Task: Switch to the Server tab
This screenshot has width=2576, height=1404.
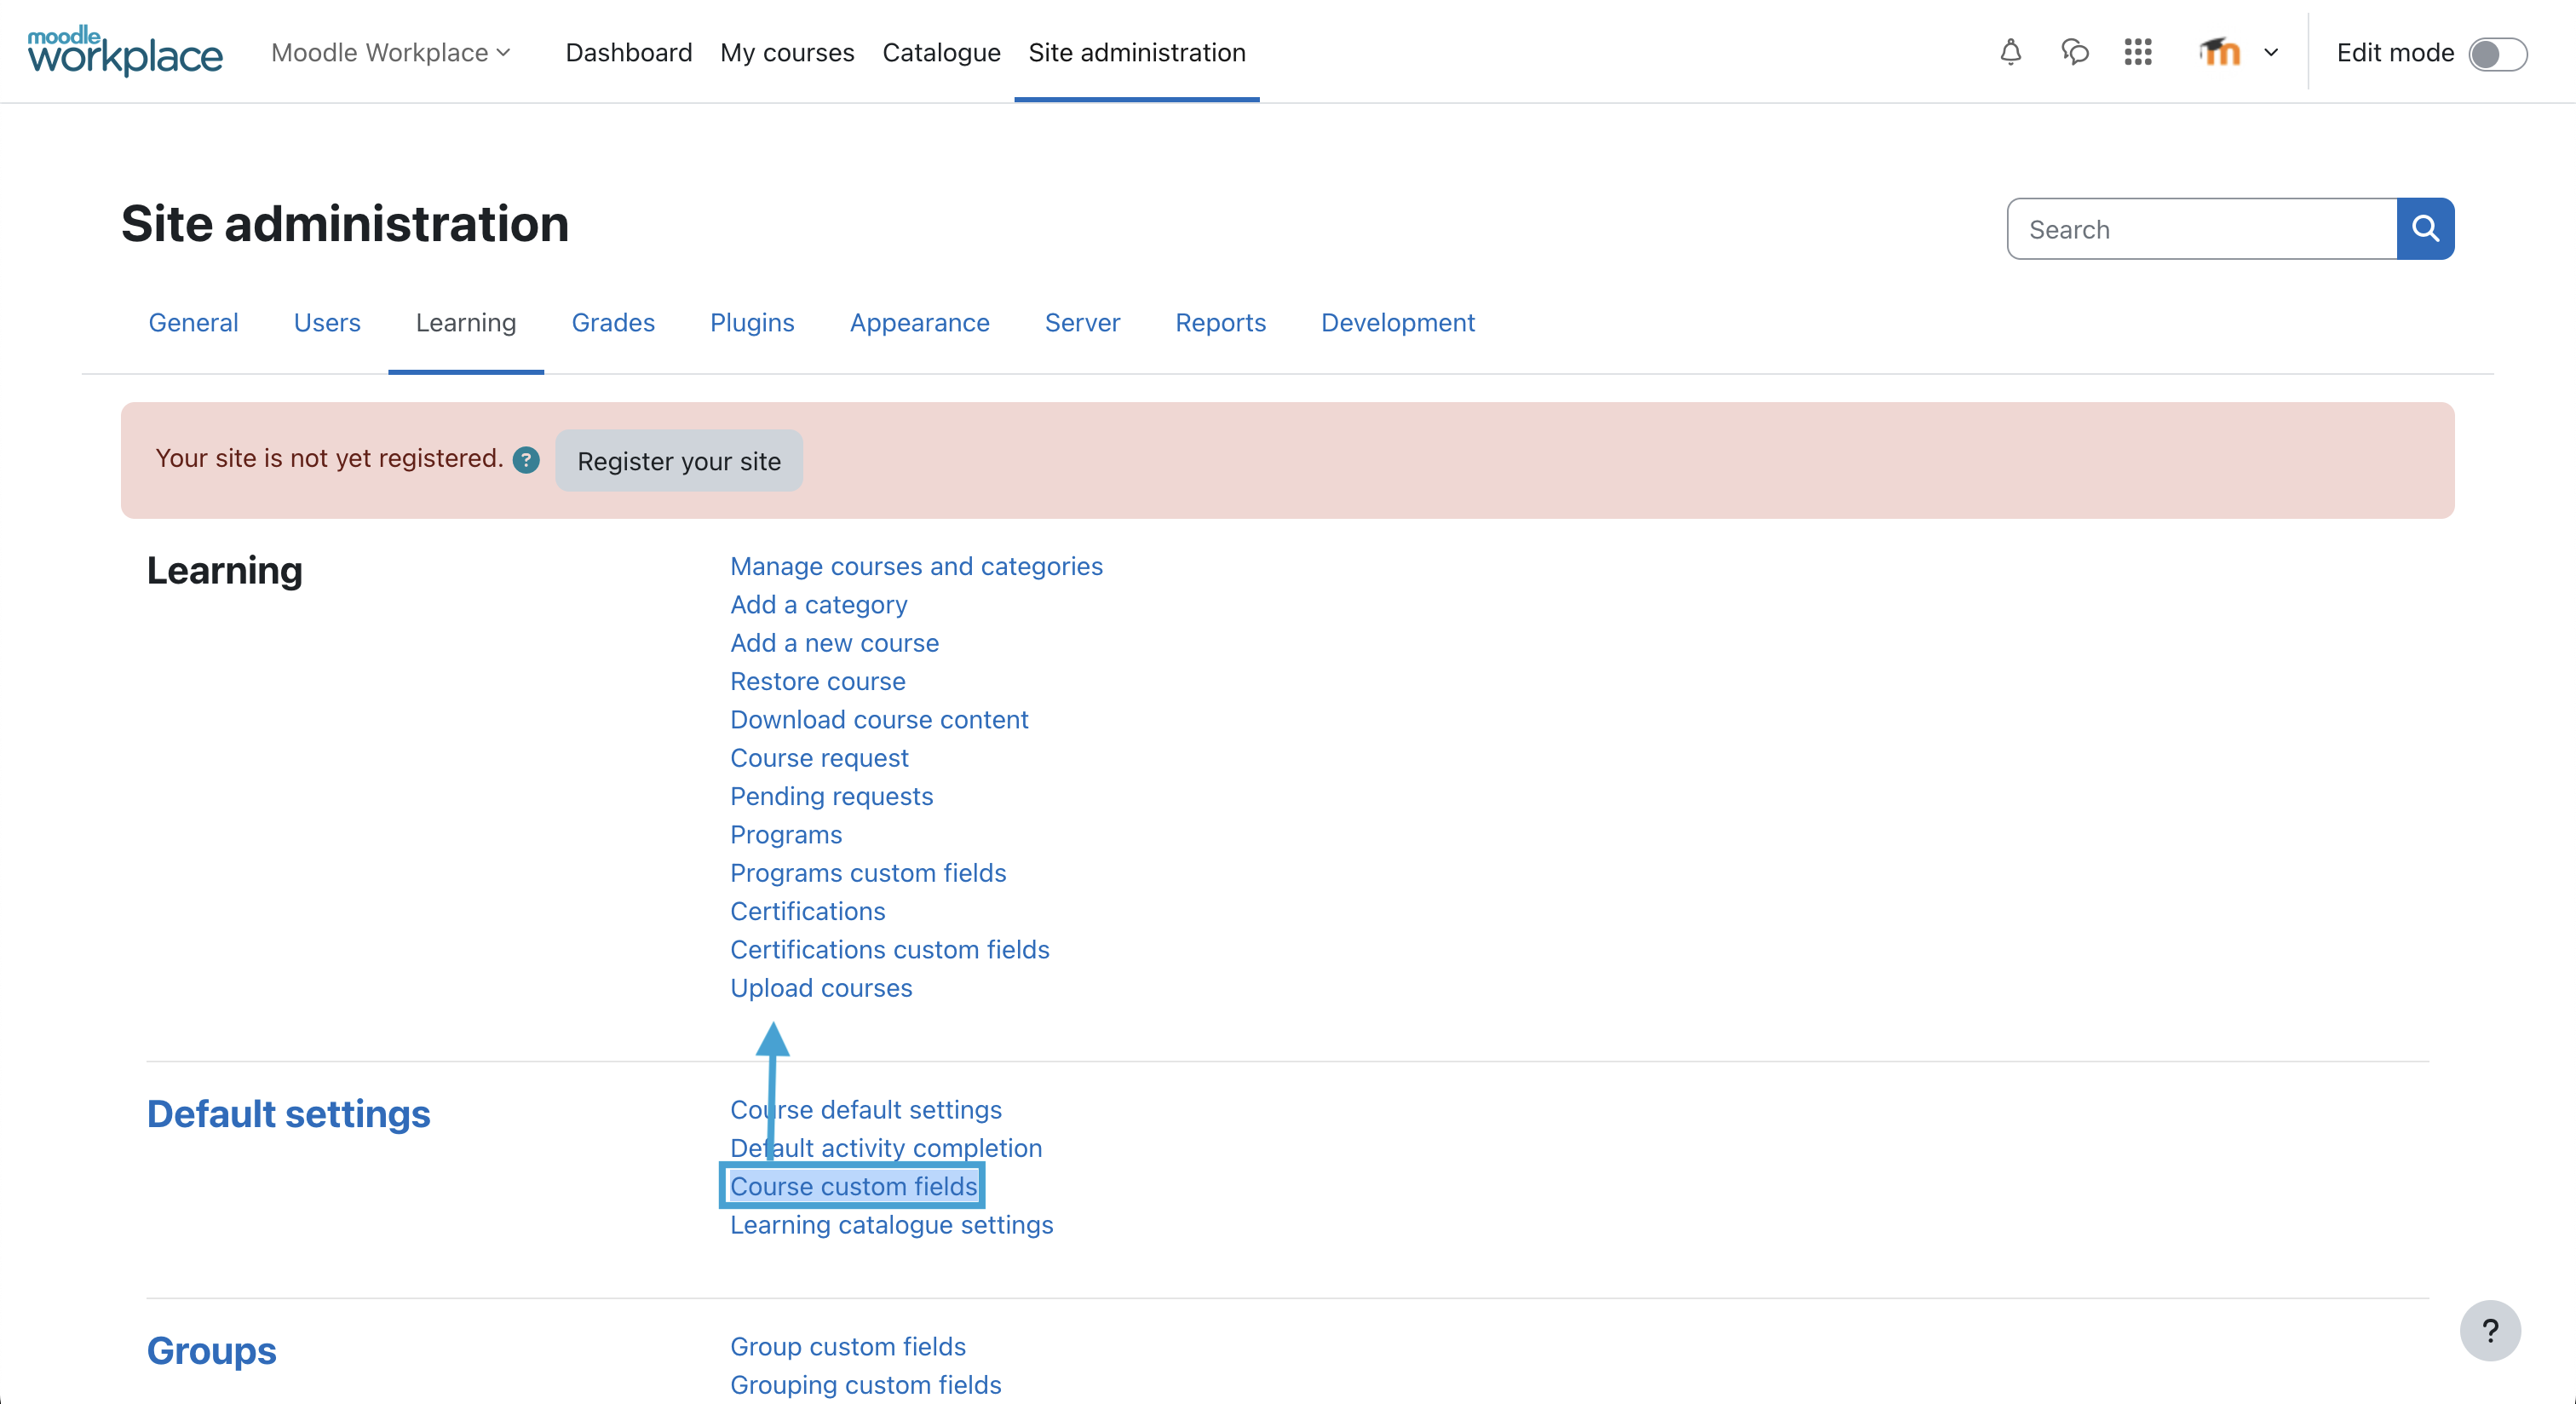Action: 1082,322
